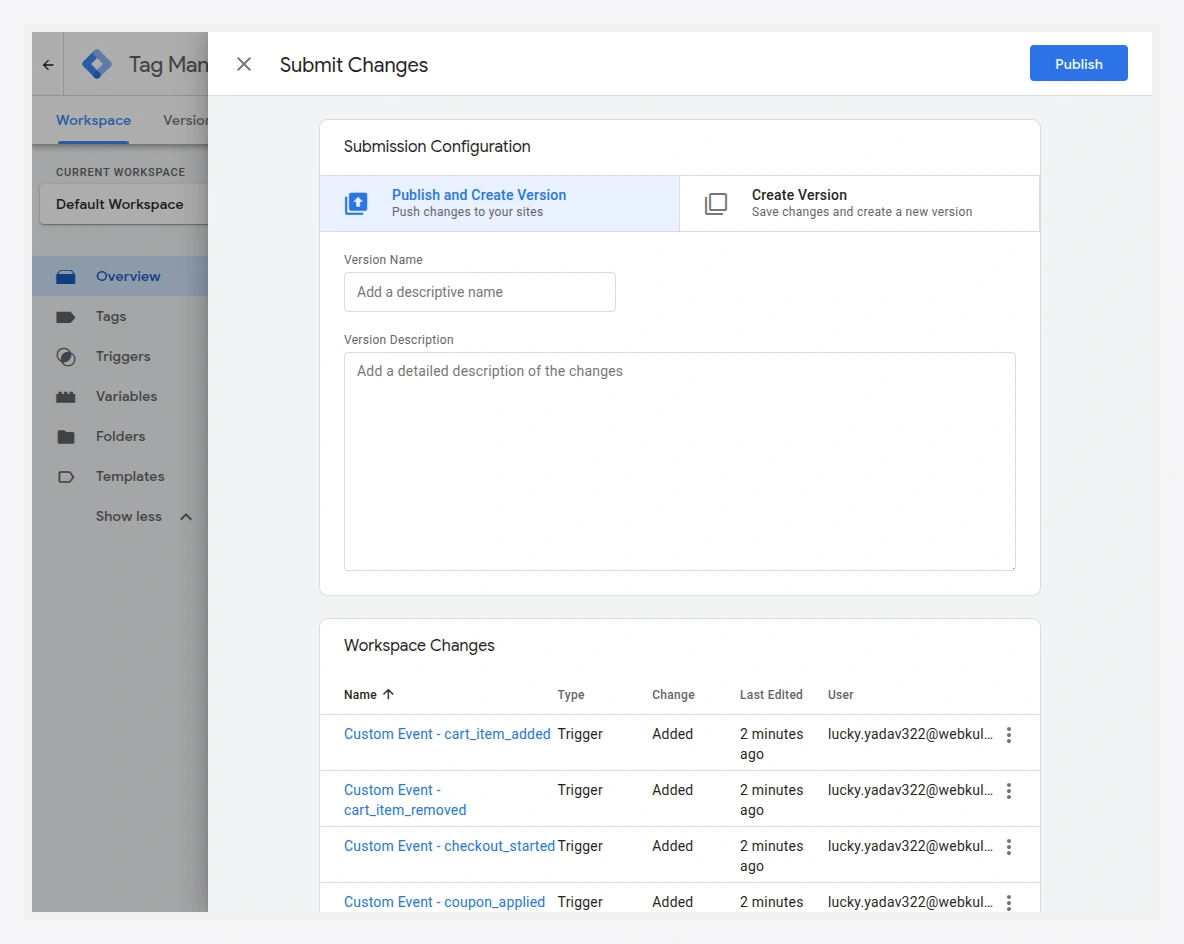The image size is (1184, 944).
Task: Click the Variables sidebar icon
Action: 66,396
